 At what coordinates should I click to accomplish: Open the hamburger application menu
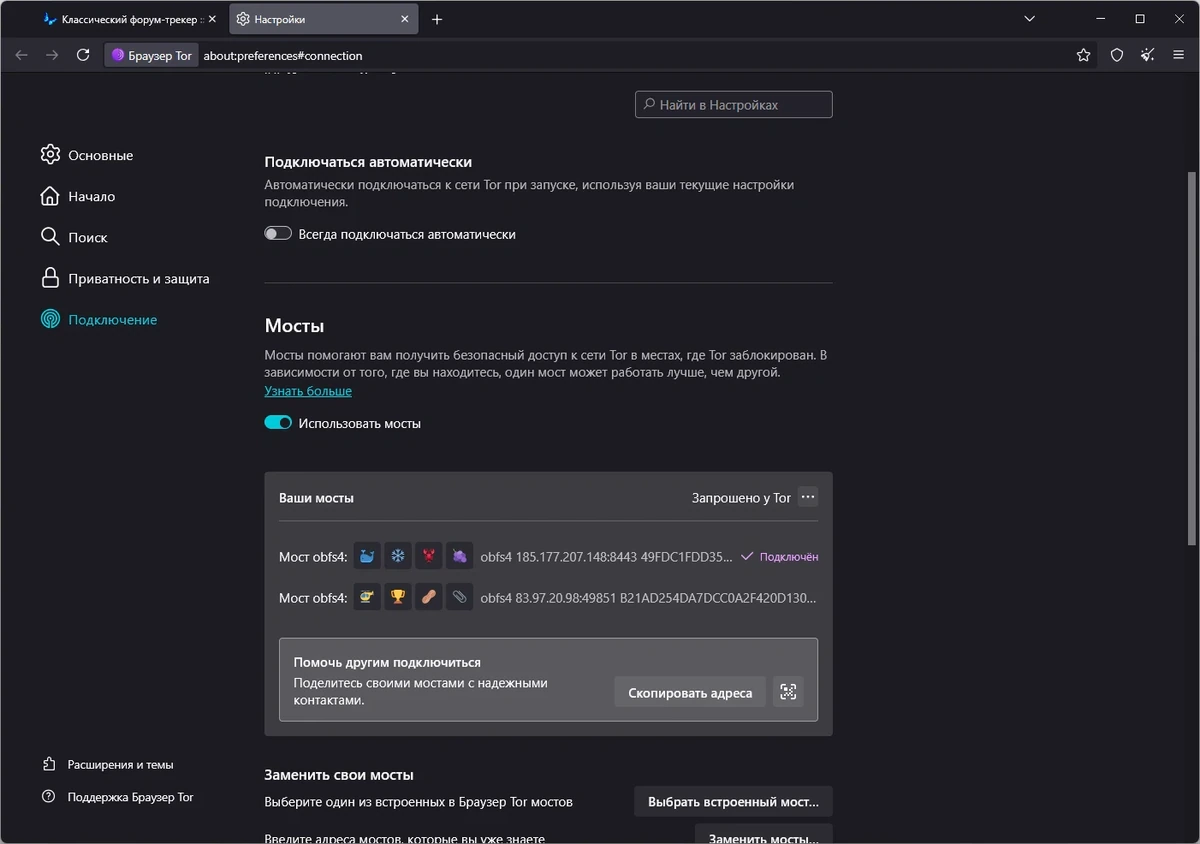click(1179, 55)
